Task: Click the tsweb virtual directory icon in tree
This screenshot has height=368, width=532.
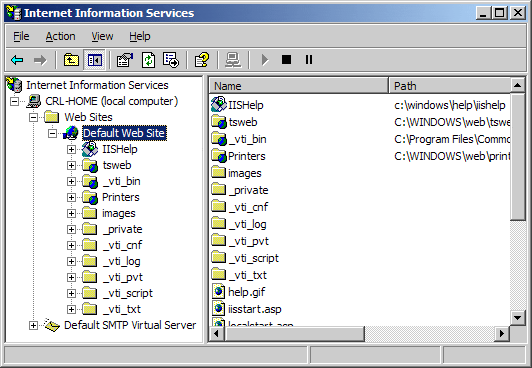Action: point(90,166)
